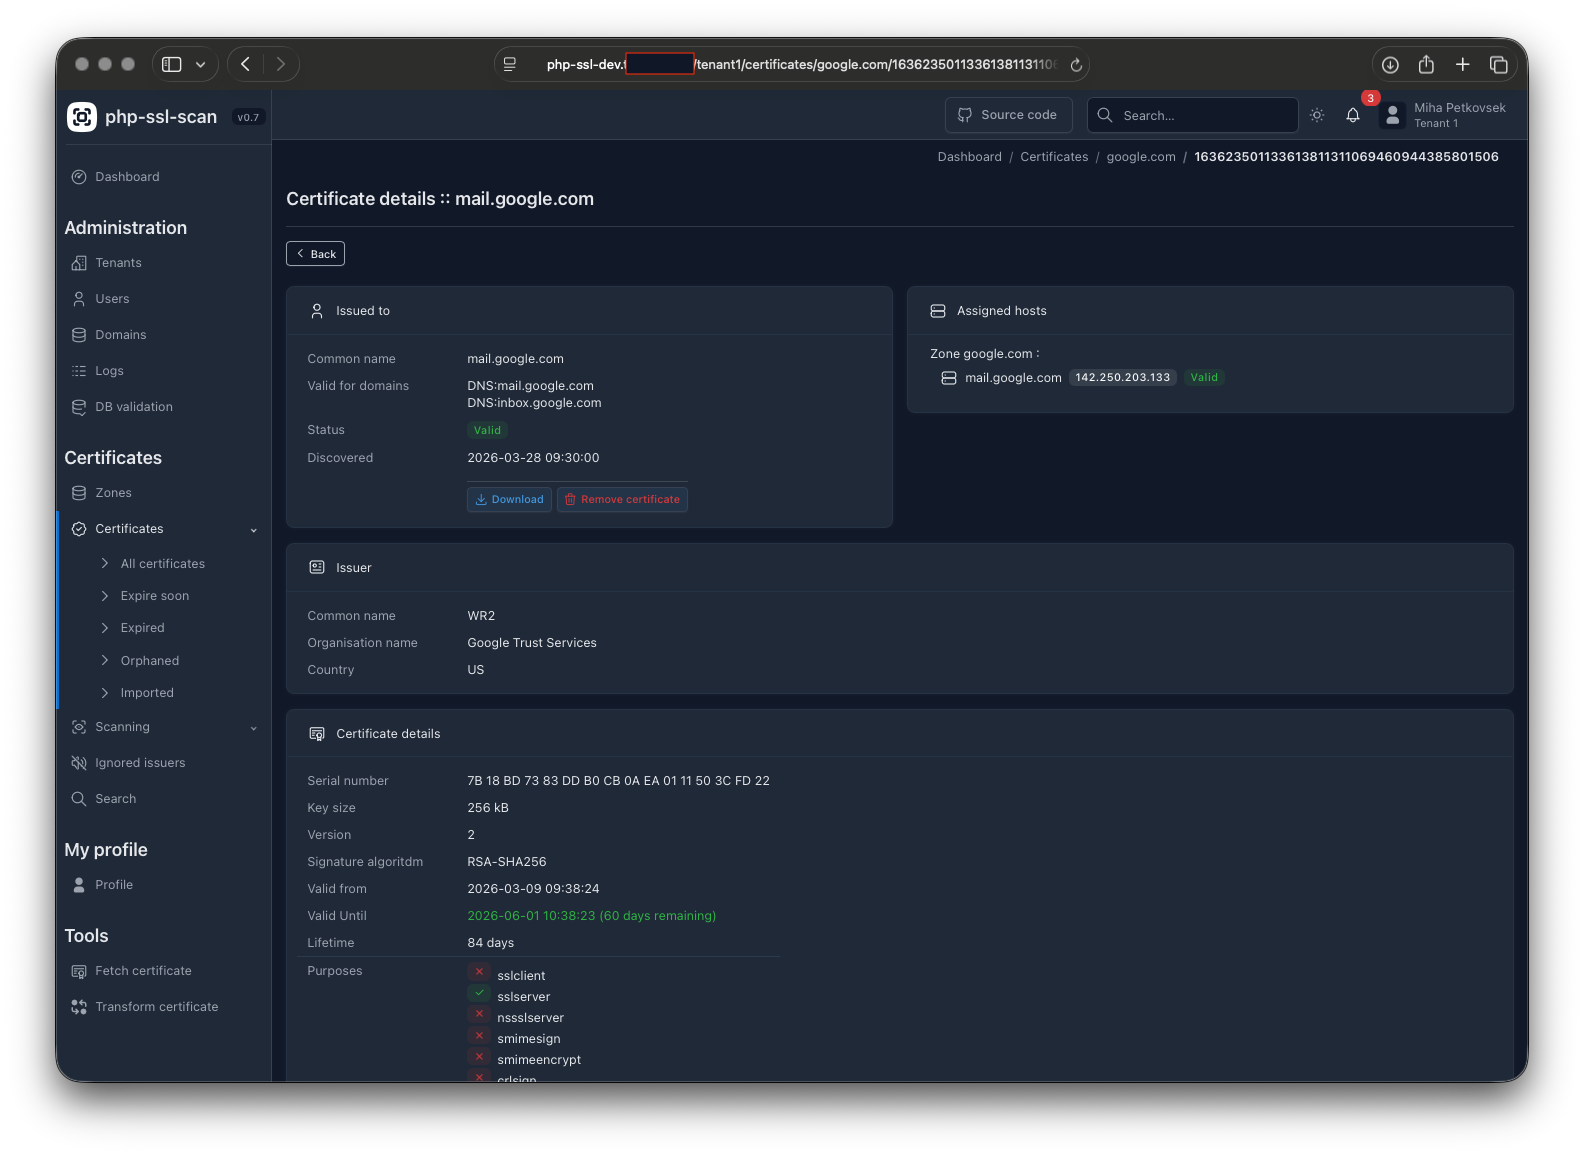
Task: Open Safari tab overview icon
Action: click(x=1498, y=64)
